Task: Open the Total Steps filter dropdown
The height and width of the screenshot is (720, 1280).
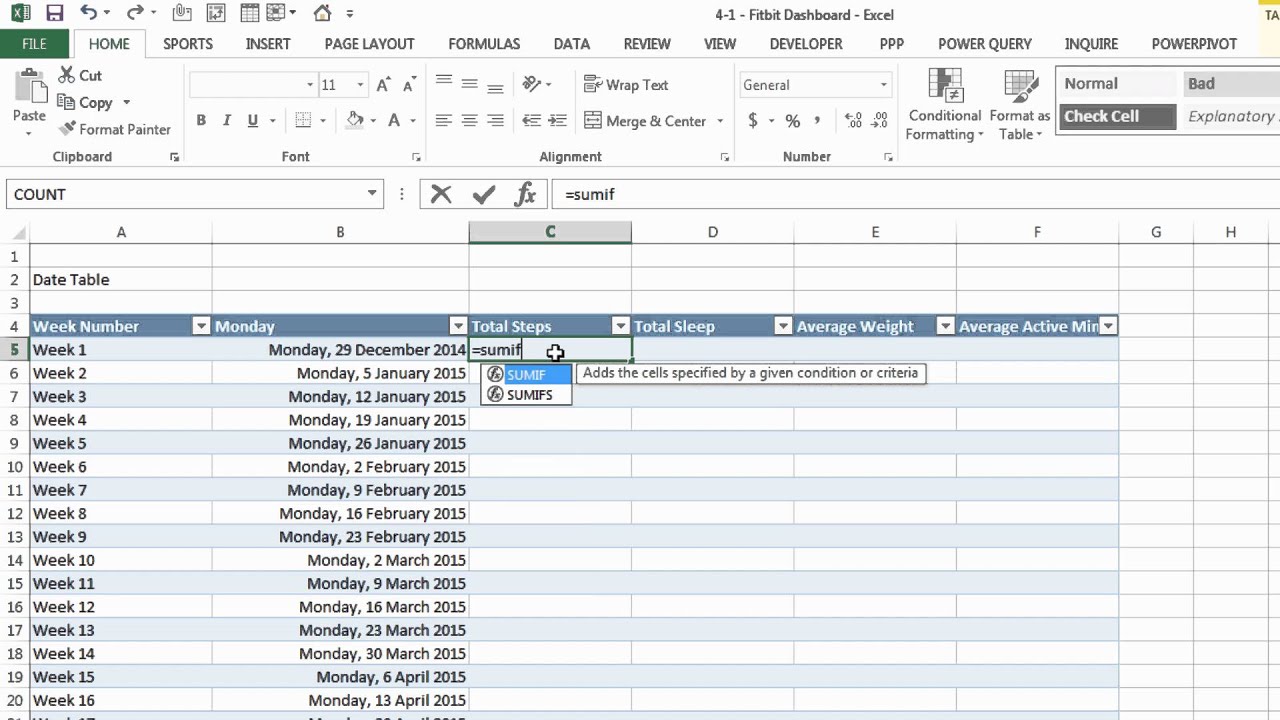Action: [621, 326]
